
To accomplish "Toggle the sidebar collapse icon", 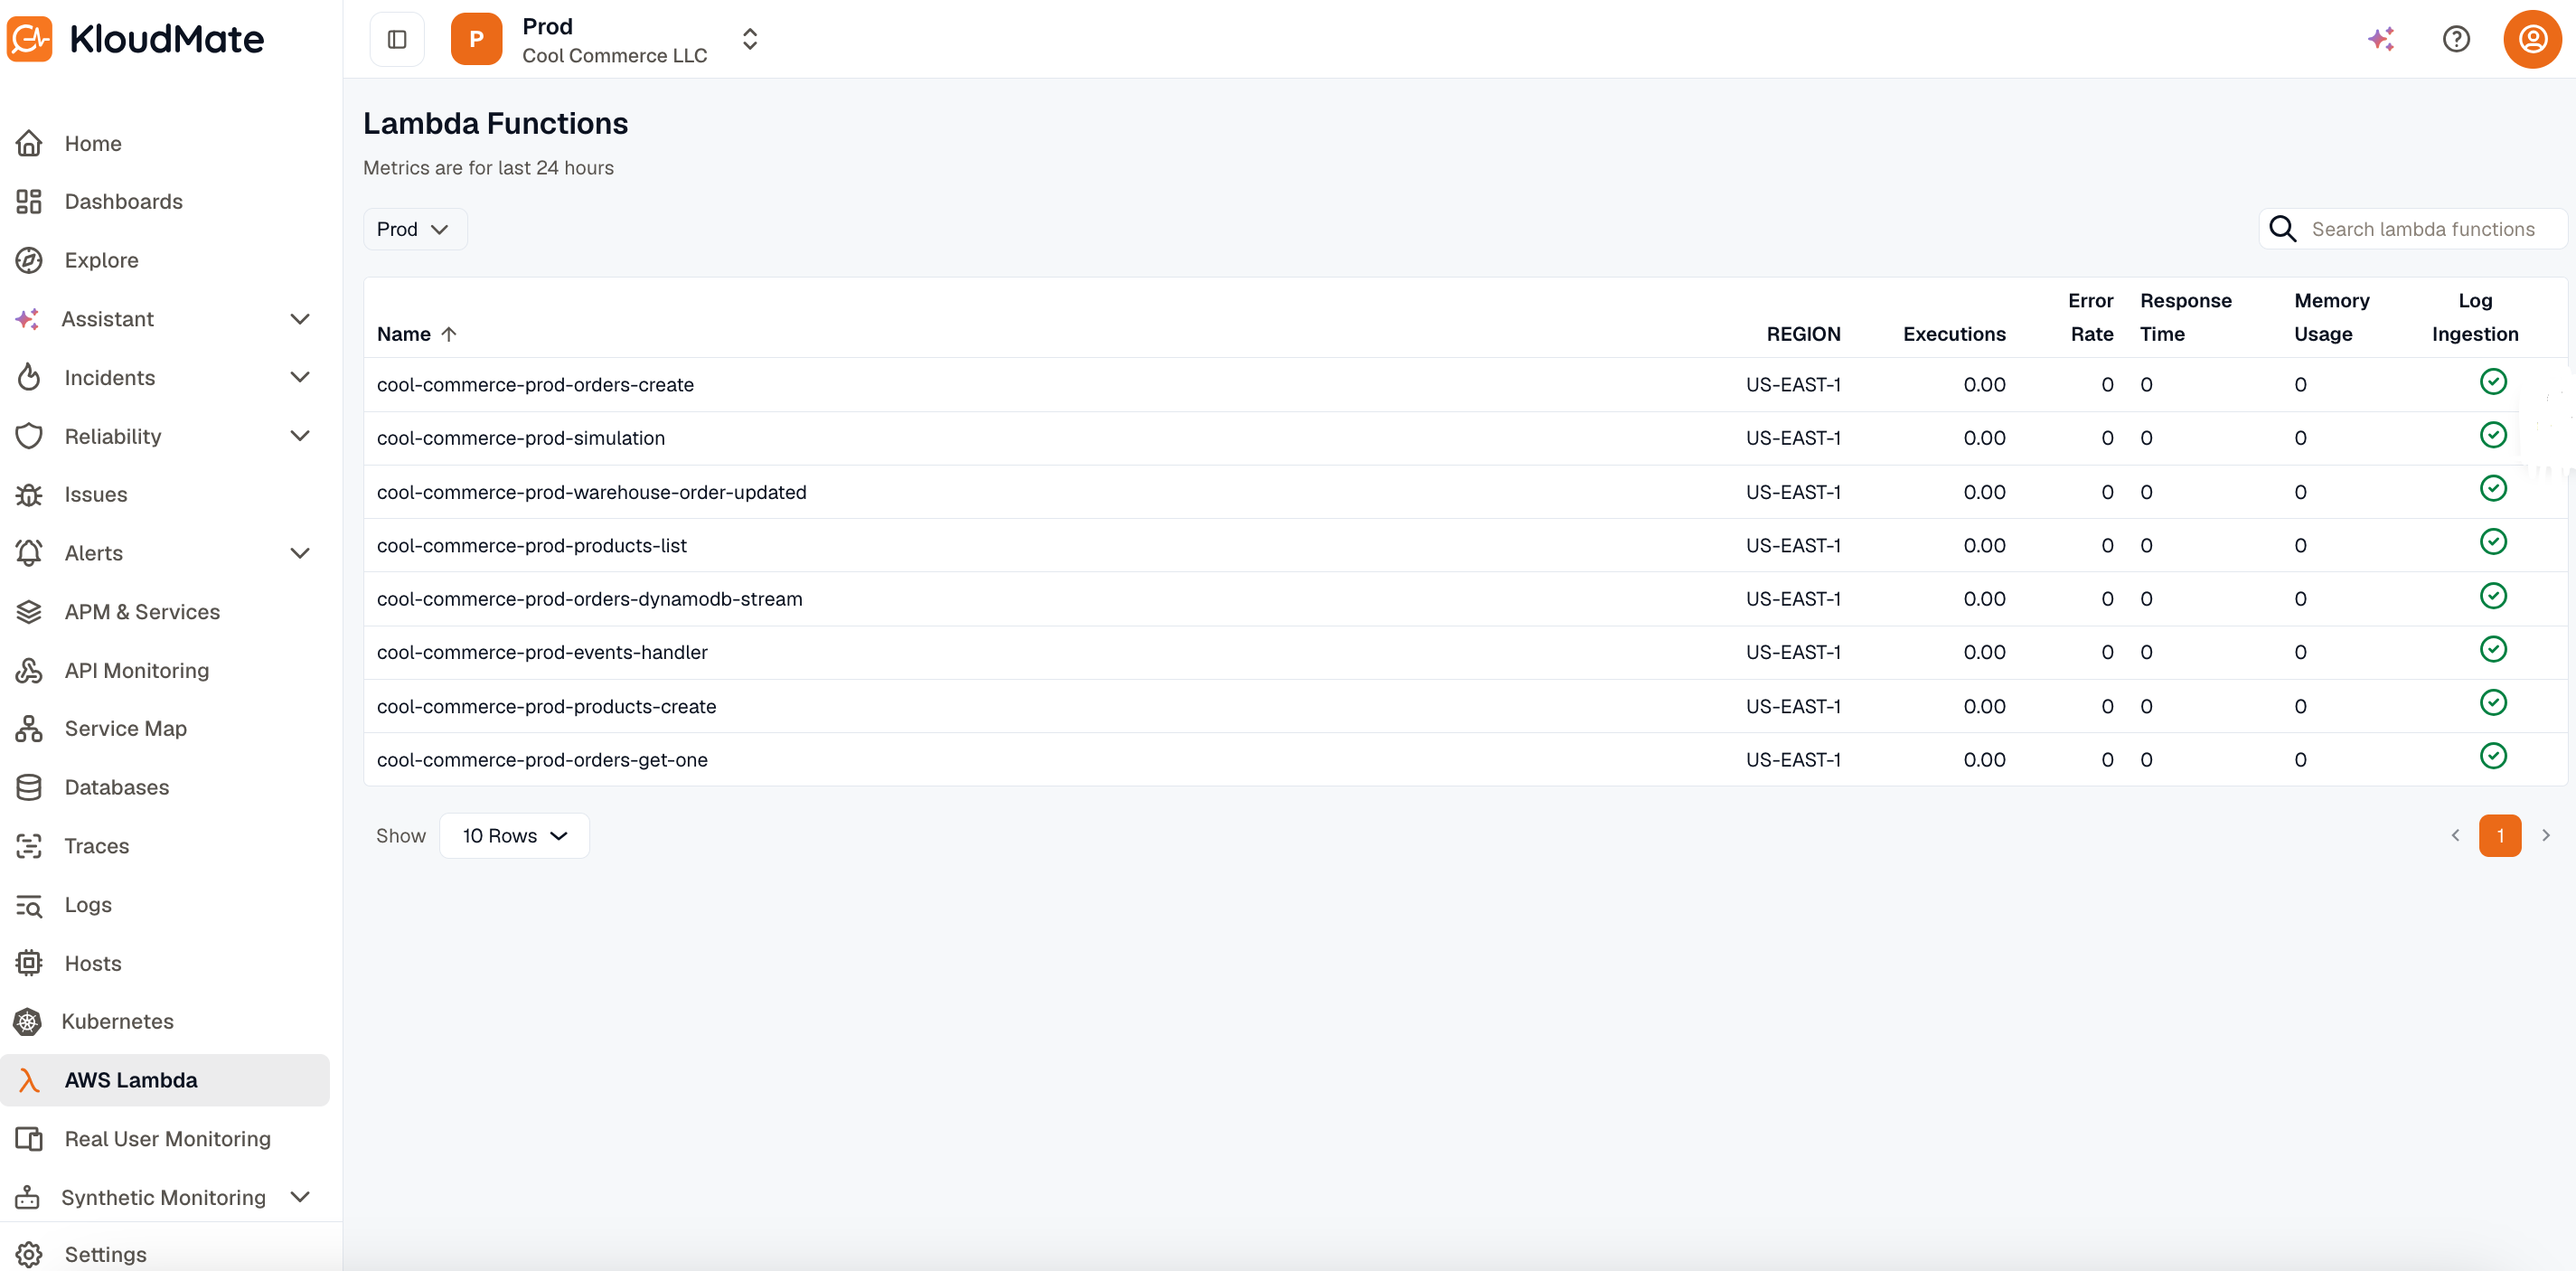I will point(397,39).
